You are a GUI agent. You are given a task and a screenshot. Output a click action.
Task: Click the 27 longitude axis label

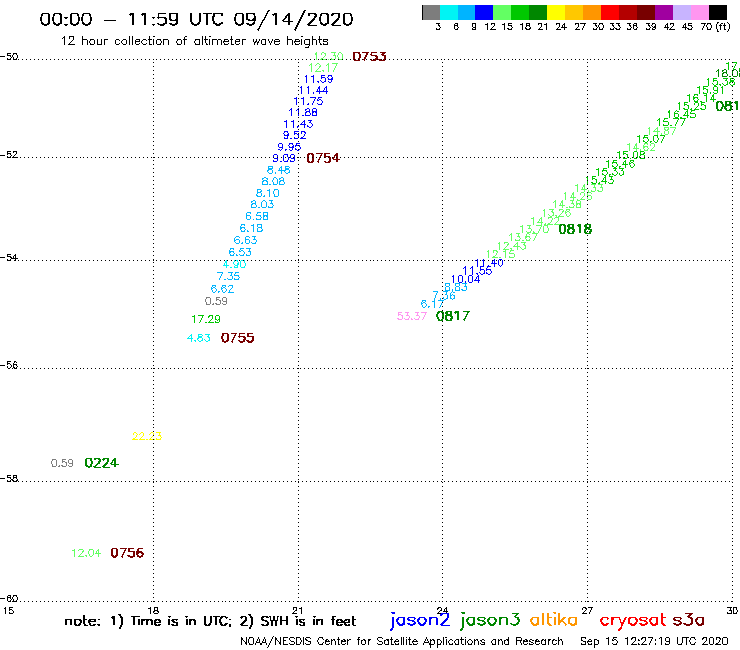coord(587,610)
